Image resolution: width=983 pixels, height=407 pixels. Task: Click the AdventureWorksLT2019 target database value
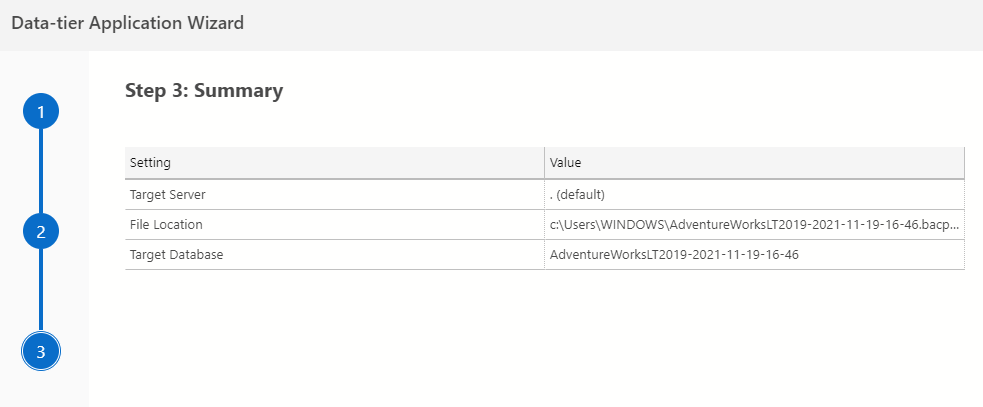(674, 254)
